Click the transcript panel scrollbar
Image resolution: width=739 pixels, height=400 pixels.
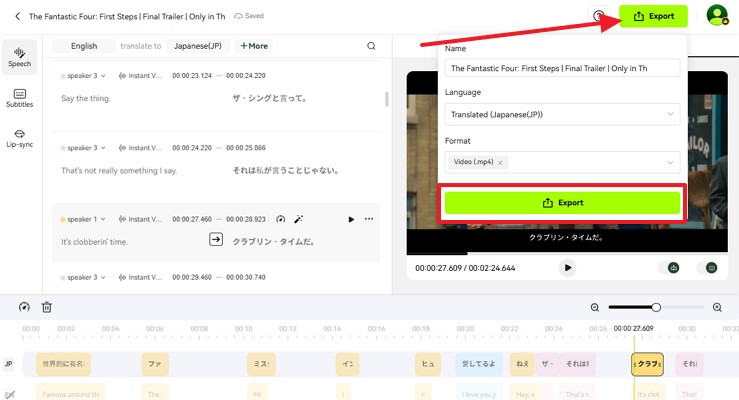pos(387,99)
